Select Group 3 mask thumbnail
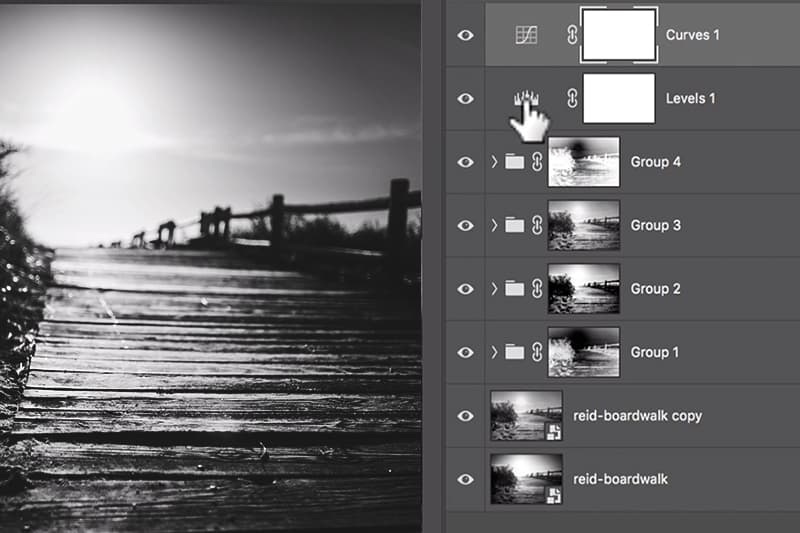Screen dimensions: 800x533 point(584,225)
